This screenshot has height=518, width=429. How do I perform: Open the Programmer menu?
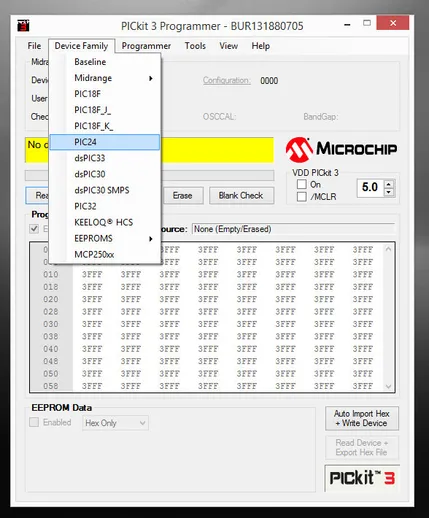146,46
